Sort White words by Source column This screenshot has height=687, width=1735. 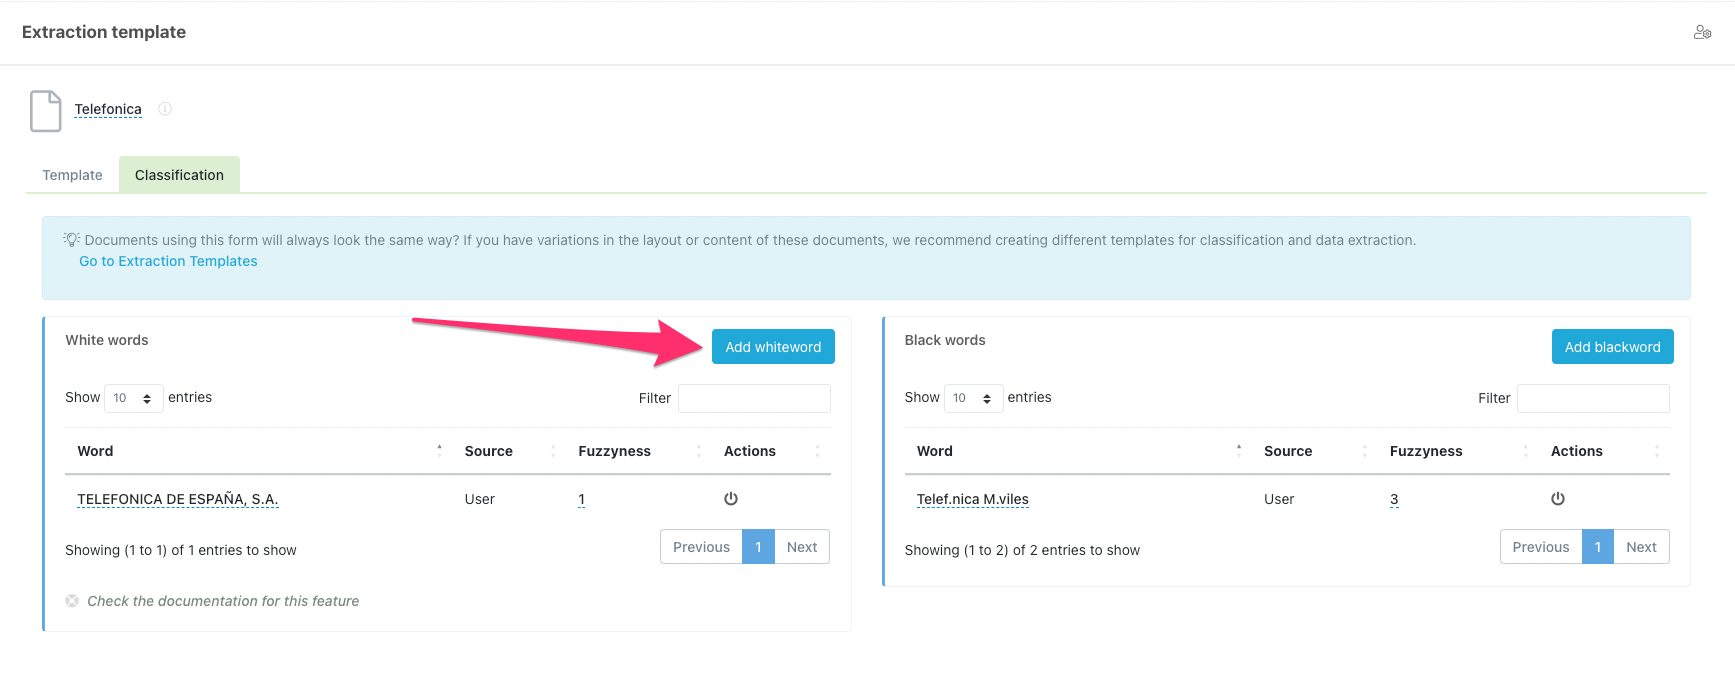[x=509, y=451]
